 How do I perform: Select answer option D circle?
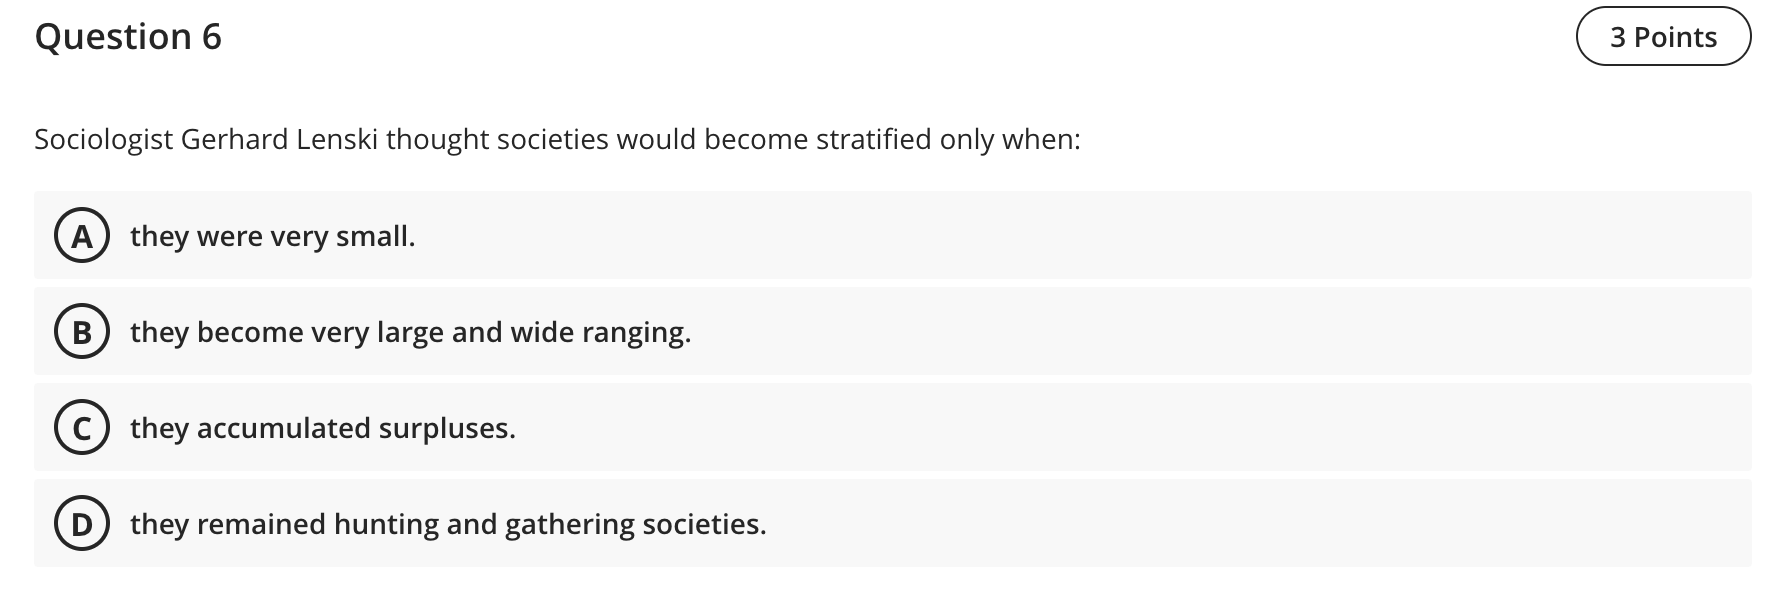point(83,522)
